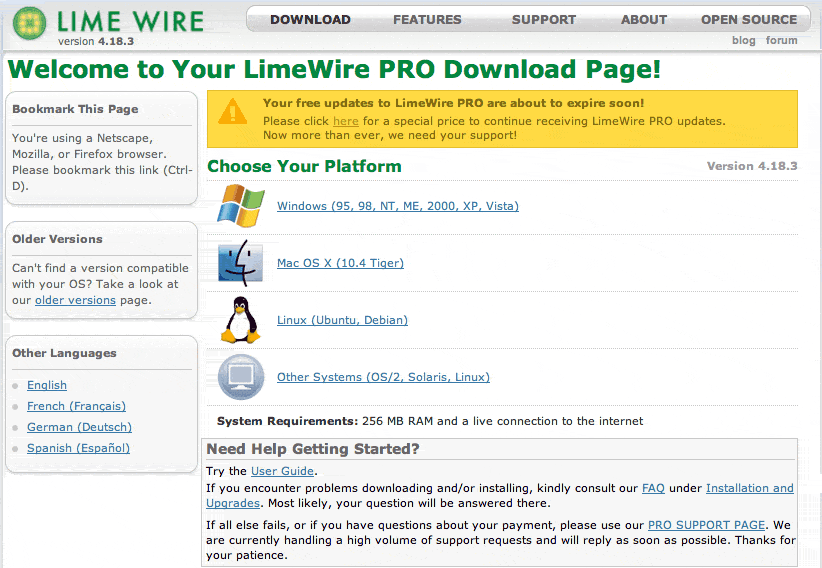Viewport: 822px width, 568px height.
Task: Select Spanish (Español) language link
Action: (x=79, y=448)
